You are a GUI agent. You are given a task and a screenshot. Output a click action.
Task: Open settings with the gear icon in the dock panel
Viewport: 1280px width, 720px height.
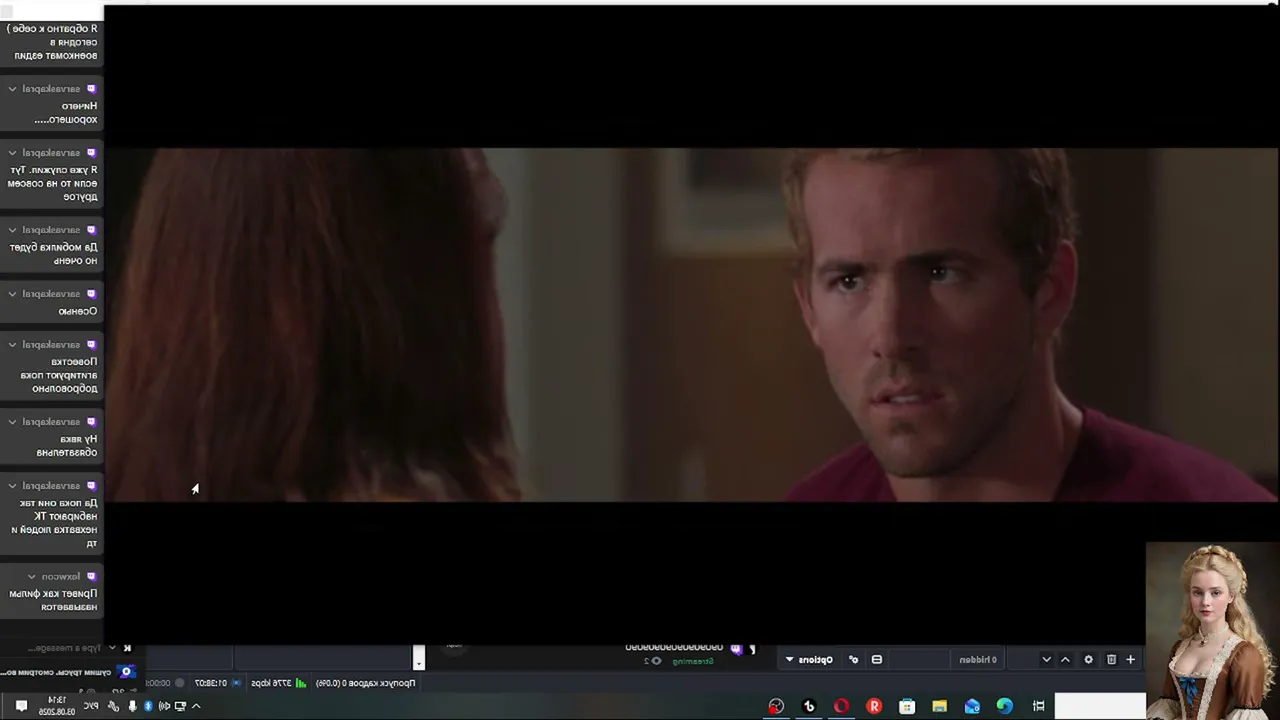1089,660
